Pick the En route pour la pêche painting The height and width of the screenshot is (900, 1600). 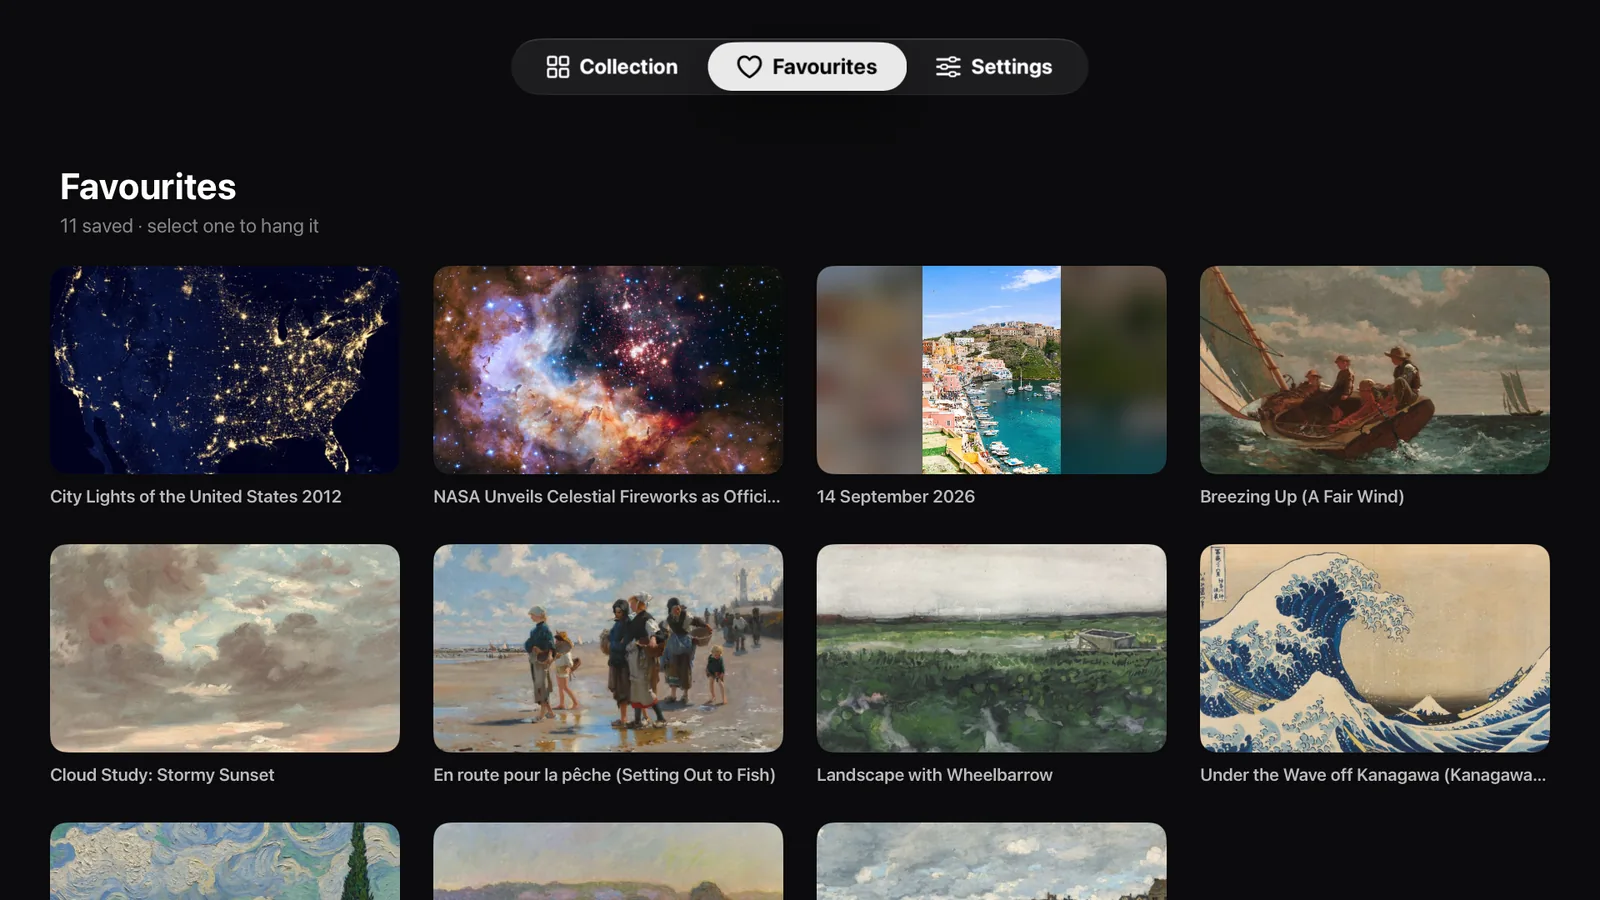pos(608,648)
